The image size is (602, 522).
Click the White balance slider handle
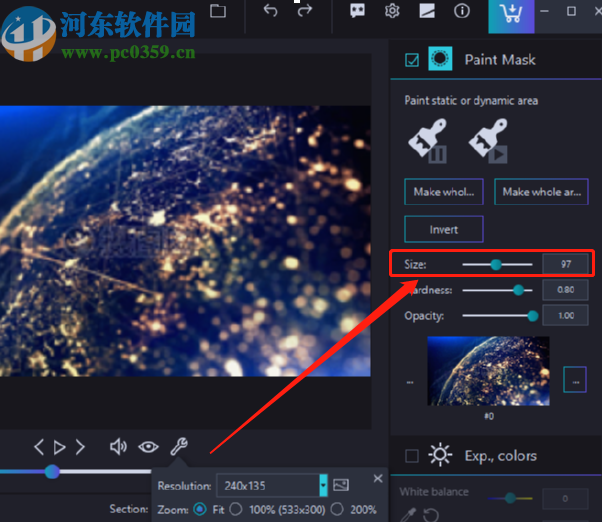(x=510, y=498)
